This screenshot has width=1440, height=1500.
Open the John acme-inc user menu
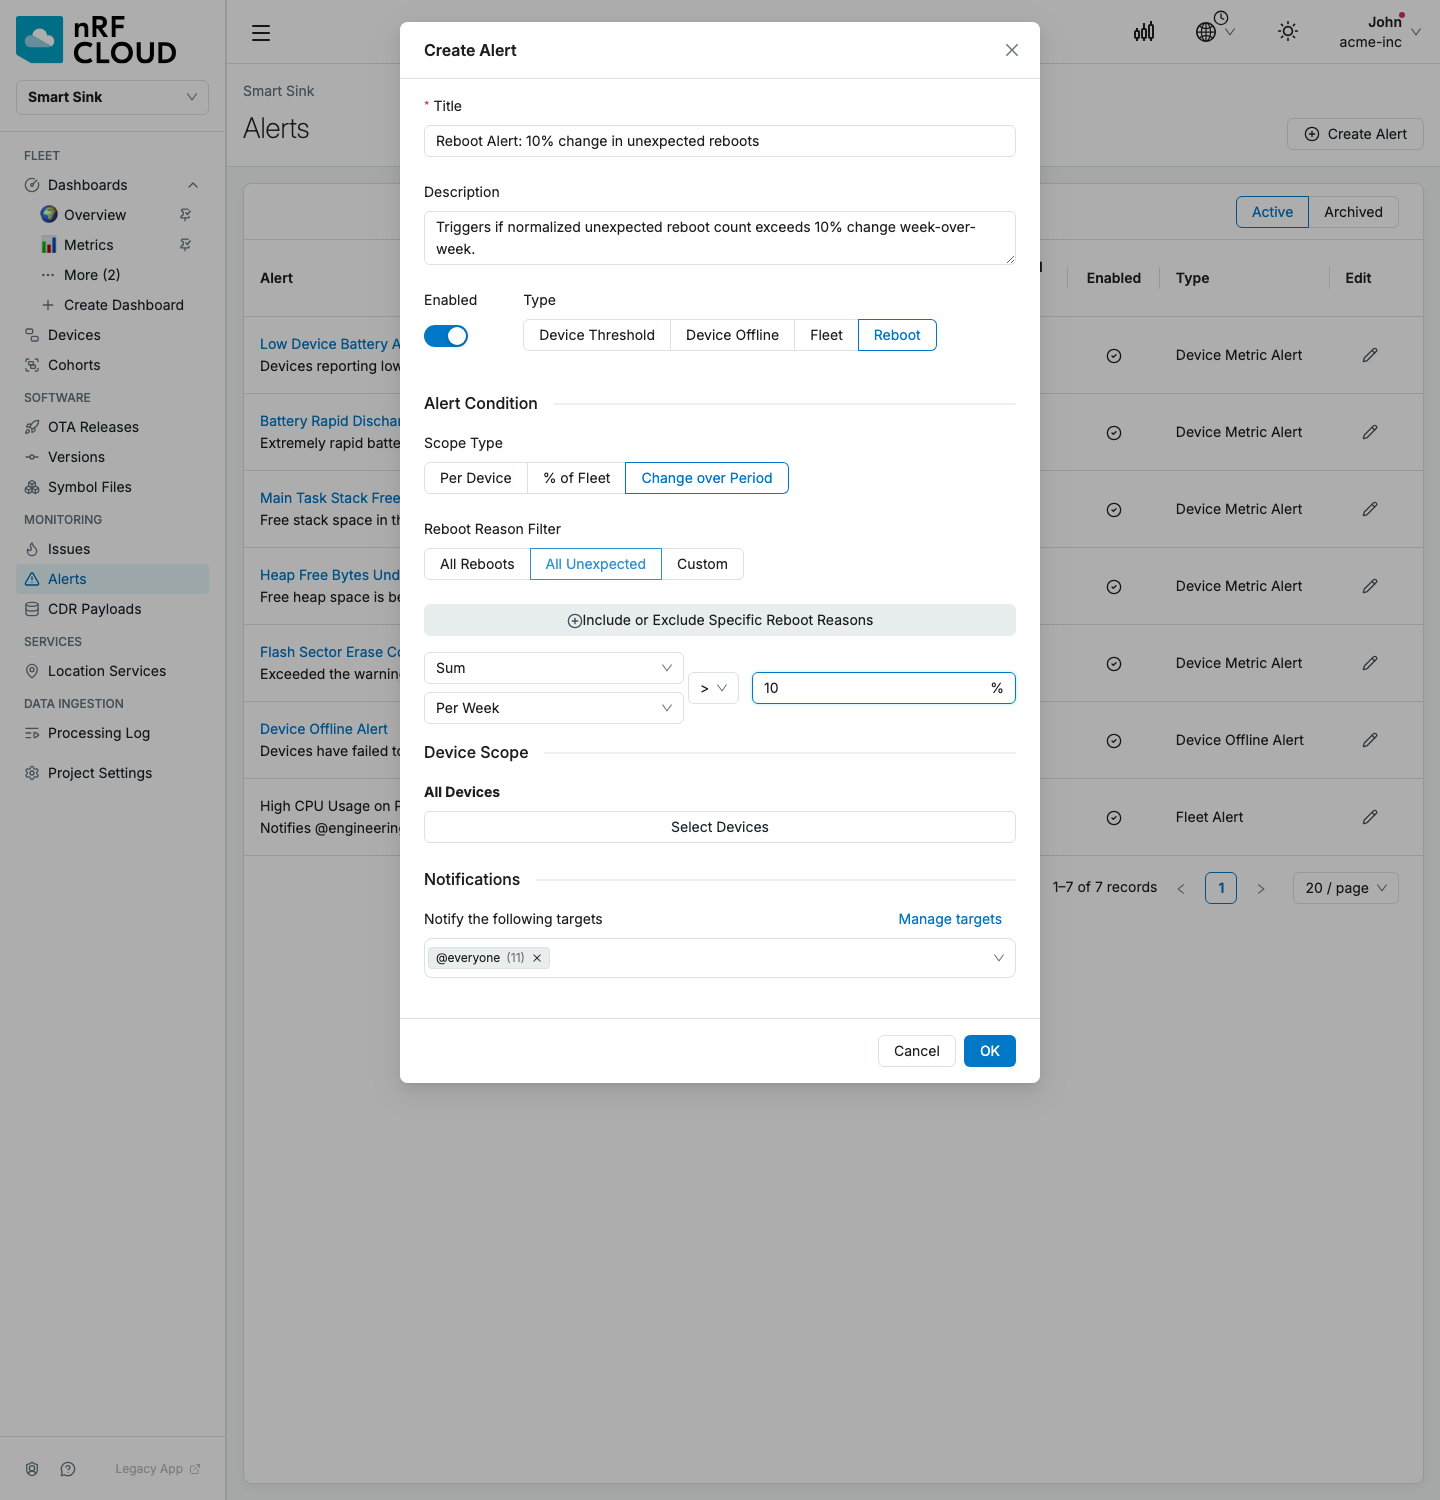(1381, 32)
